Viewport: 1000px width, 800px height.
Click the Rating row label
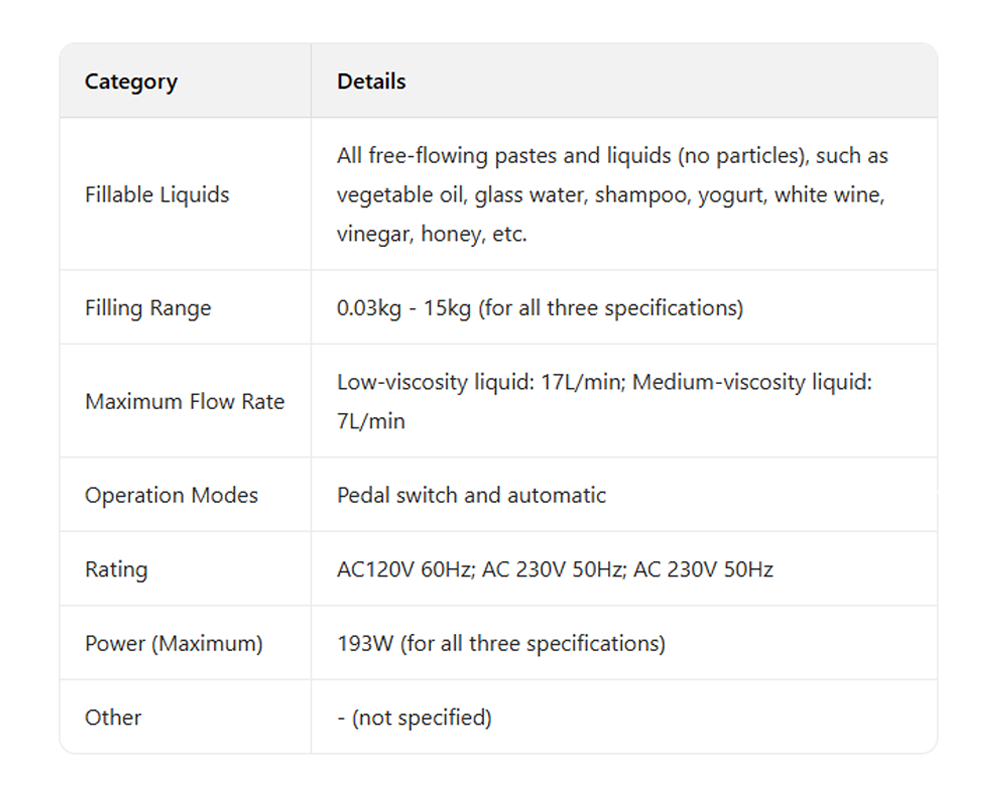pyautogui.click(x=116, y=570)
